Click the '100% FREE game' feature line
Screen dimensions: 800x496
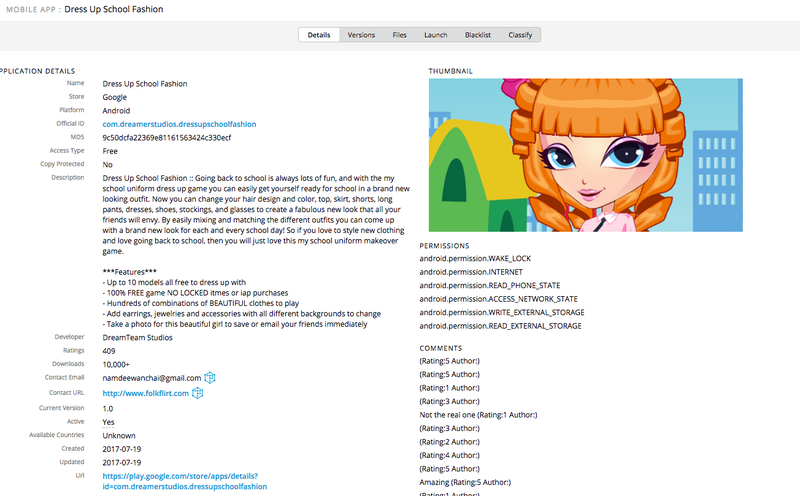[195, 293]
